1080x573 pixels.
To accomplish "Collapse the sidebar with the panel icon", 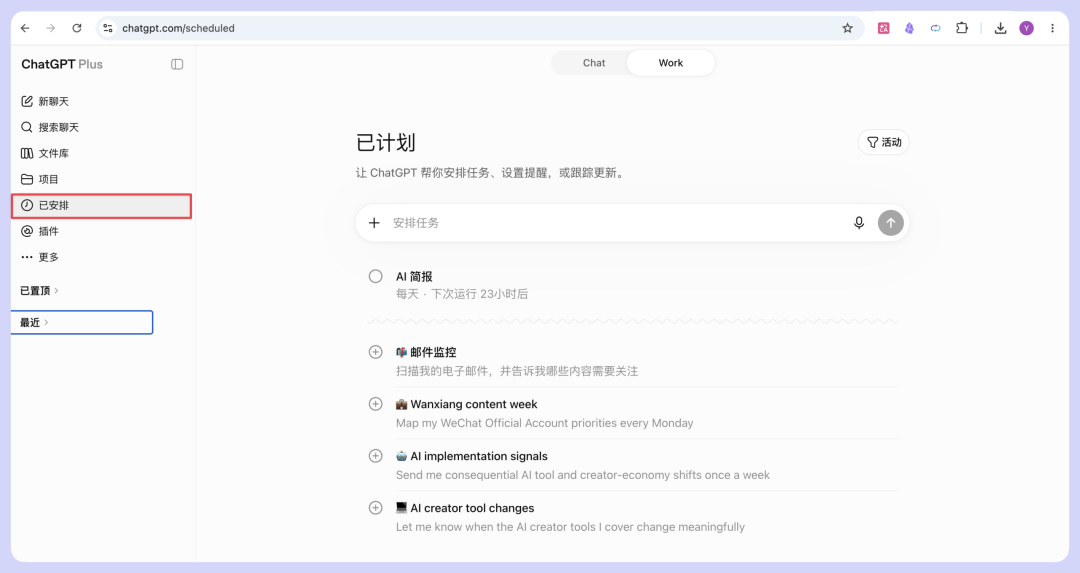I will pyautogui.click(x=177, y=64).
